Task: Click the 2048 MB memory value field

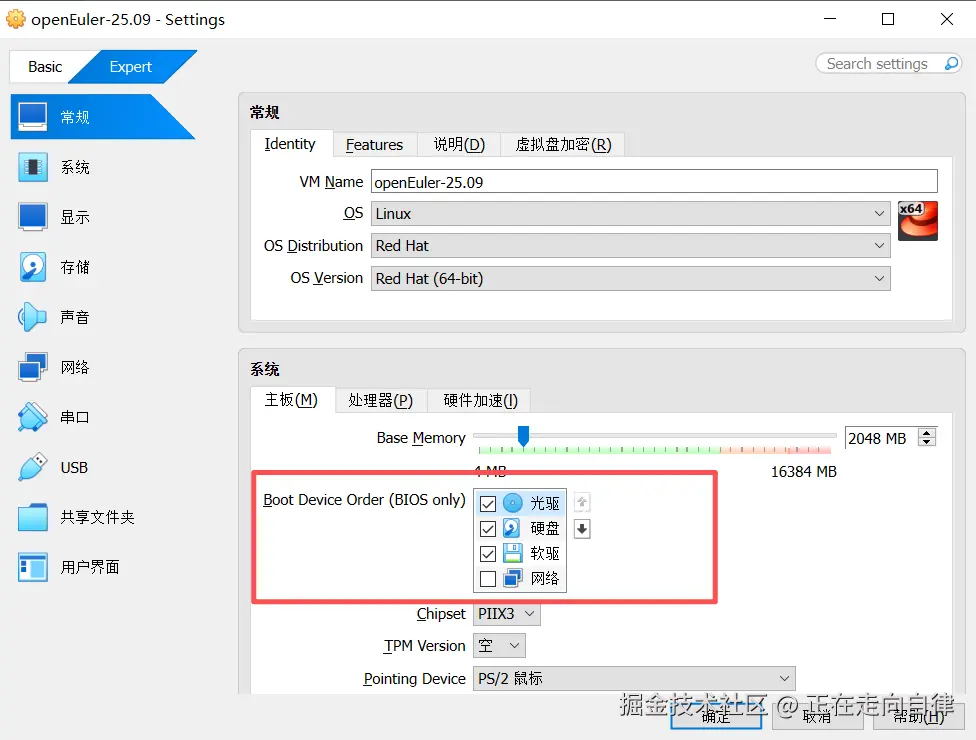Action: pos(881,438)
